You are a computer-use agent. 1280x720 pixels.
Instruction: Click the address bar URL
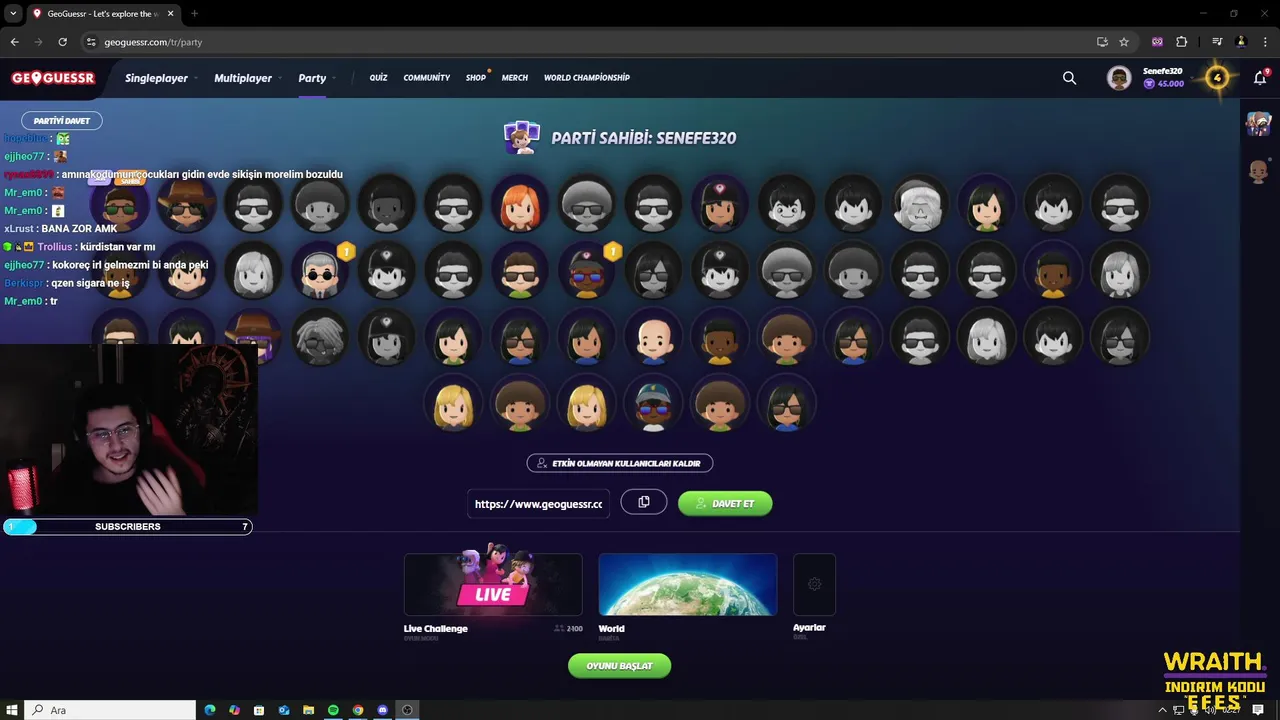pyautogui.click(x=153, y=42)
